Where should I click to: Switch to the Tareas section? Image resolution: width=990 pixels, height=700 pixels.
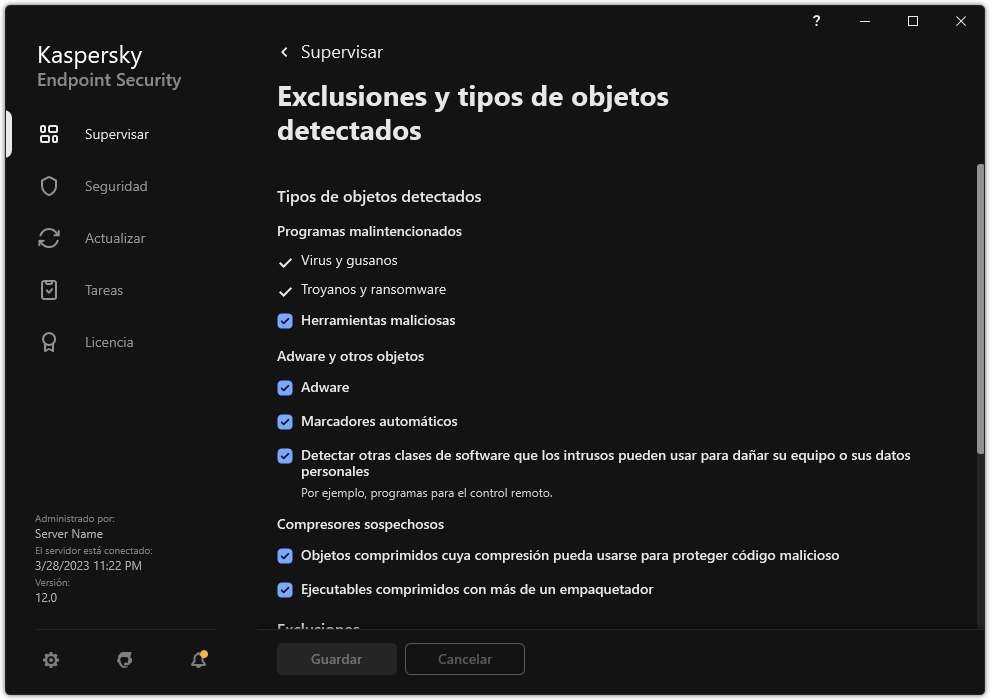pyautogui.click(x=103, y=290)
